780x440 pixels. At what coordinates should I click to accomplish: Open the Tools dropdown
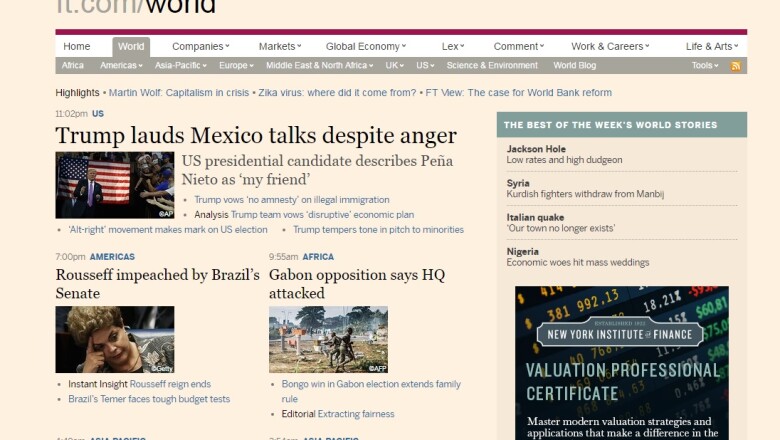pyautogui.click(x=705, y=65)
